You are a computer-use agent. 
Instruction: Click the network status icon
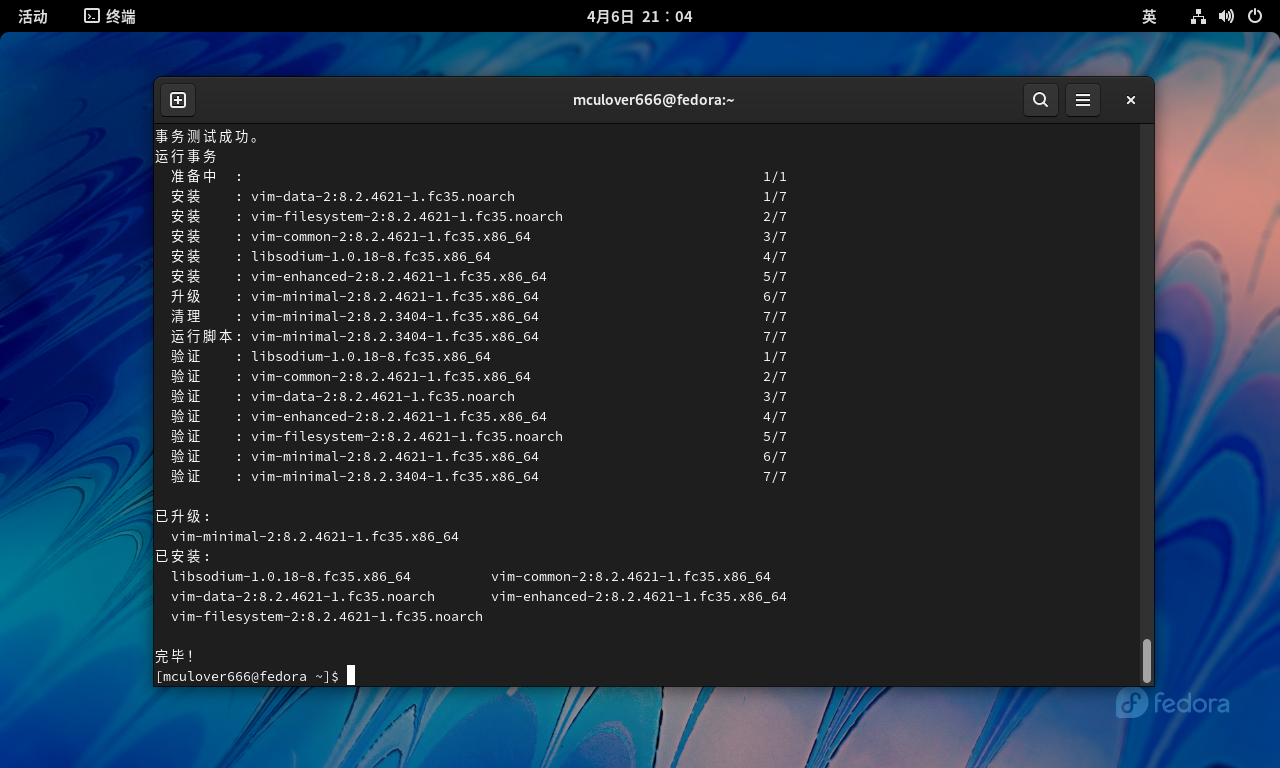1198,16
